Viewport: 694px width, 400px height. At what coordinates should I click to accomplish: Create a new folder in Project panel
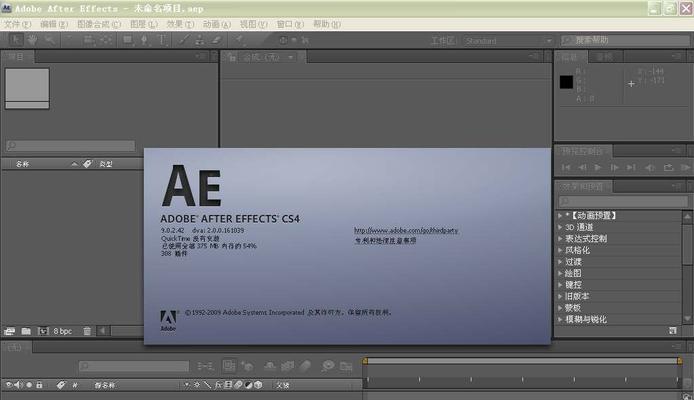coord(26,331)
